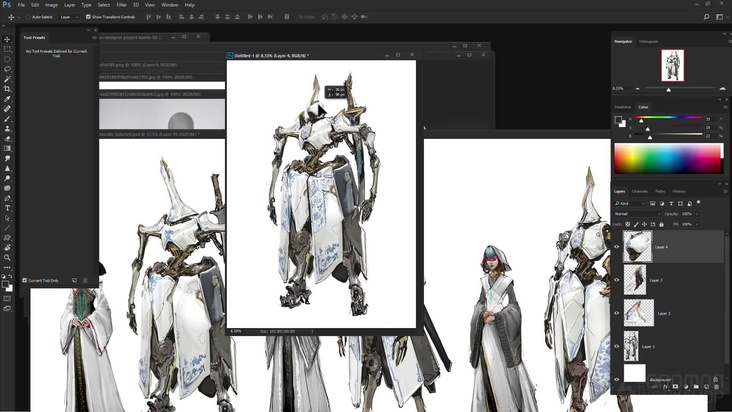Select the Crop tool
Screen dimensions: 732x412
[x=7, y=89]
